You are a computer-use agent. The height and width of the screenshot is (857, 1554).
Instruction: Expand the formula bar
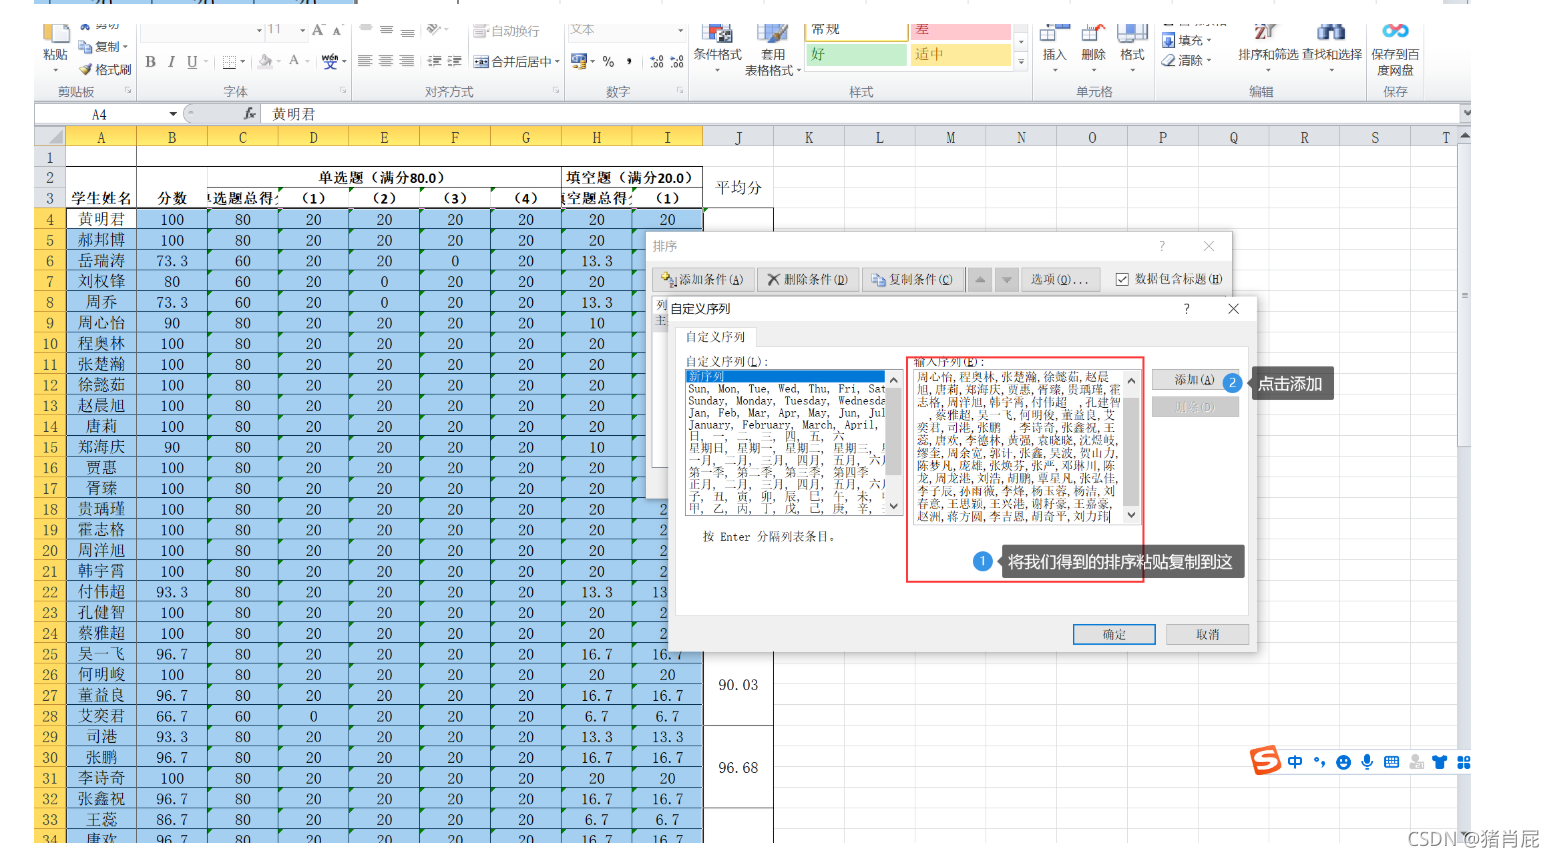[1465, 114]
